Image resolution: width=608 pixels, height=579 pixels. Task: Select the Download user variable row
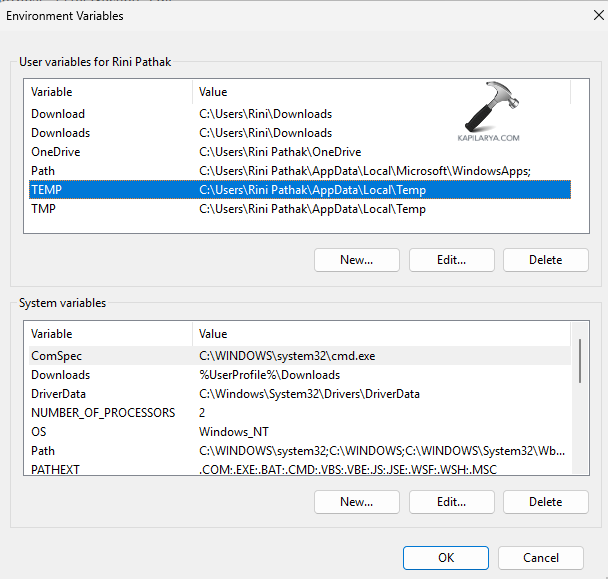297,114
